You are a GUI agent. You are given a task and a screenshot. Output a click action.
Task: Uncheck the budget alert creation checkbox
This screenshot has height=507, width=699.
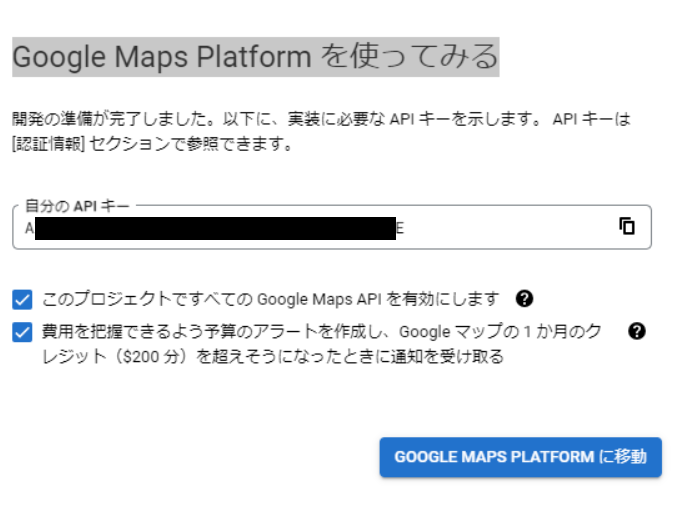point(22,332)
